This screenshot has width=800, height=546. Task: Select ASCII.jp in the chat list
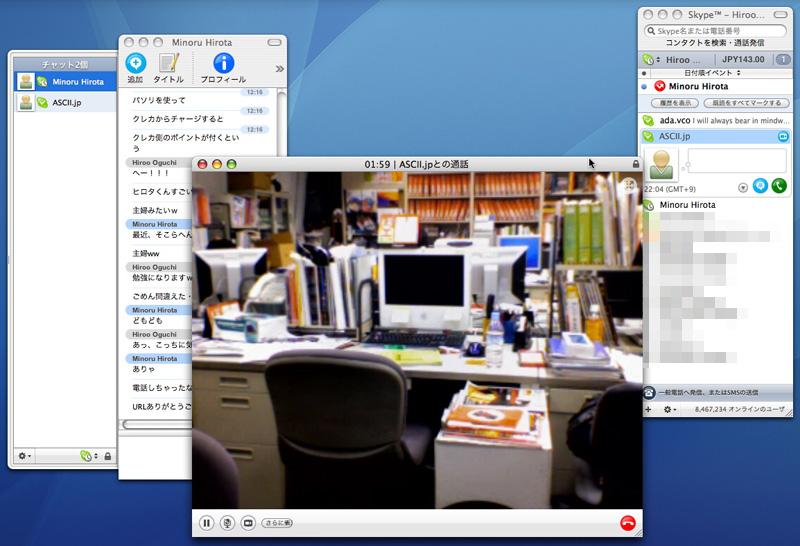pyautogui.click(x=65, y=103)
